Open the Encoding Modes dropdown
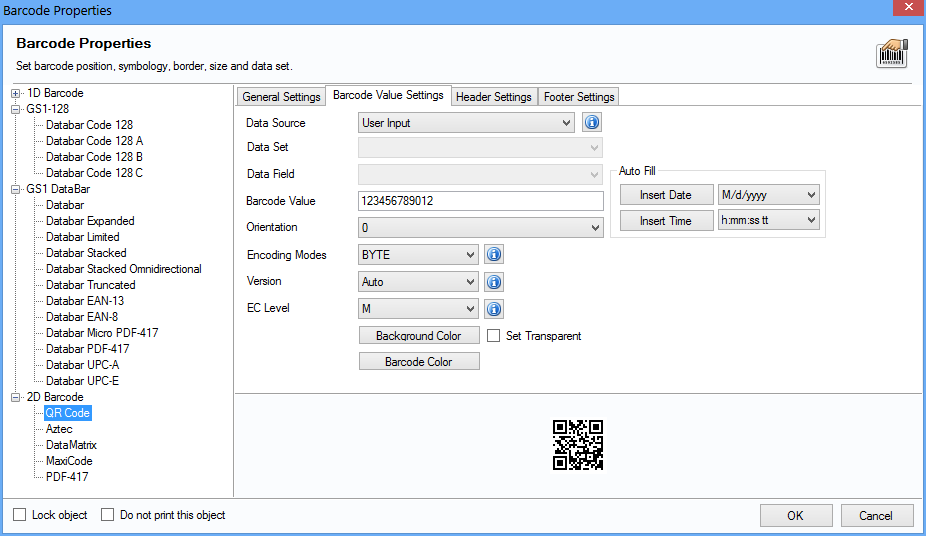926x536 pixels. coord(418,255)
